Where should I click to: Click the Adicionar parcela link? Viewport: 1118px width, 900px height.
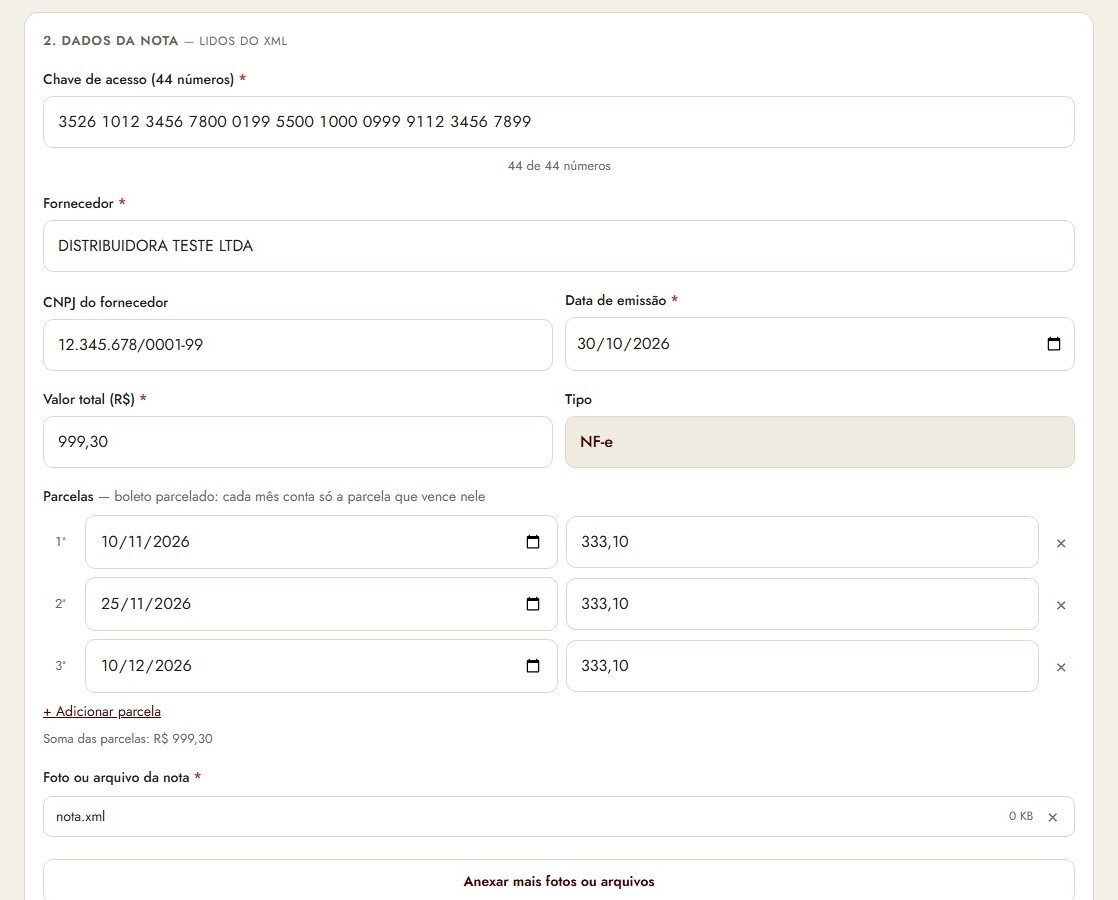pyautogui.click(x=102, y=711)
